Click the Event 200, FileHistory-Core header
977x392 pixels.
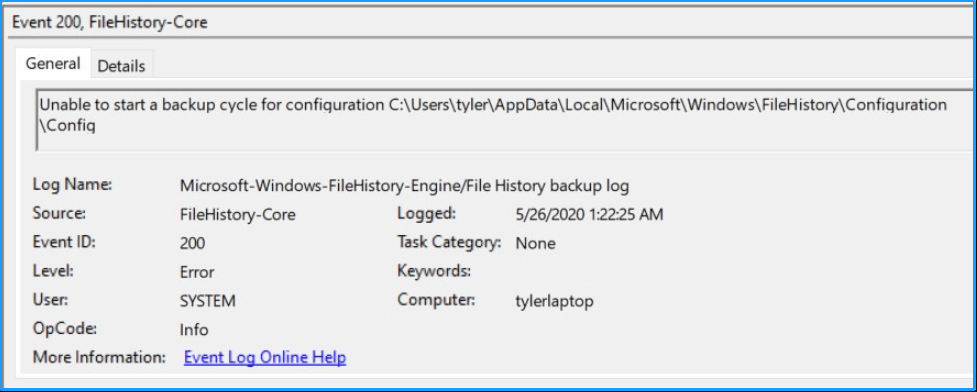click(110, 23)
